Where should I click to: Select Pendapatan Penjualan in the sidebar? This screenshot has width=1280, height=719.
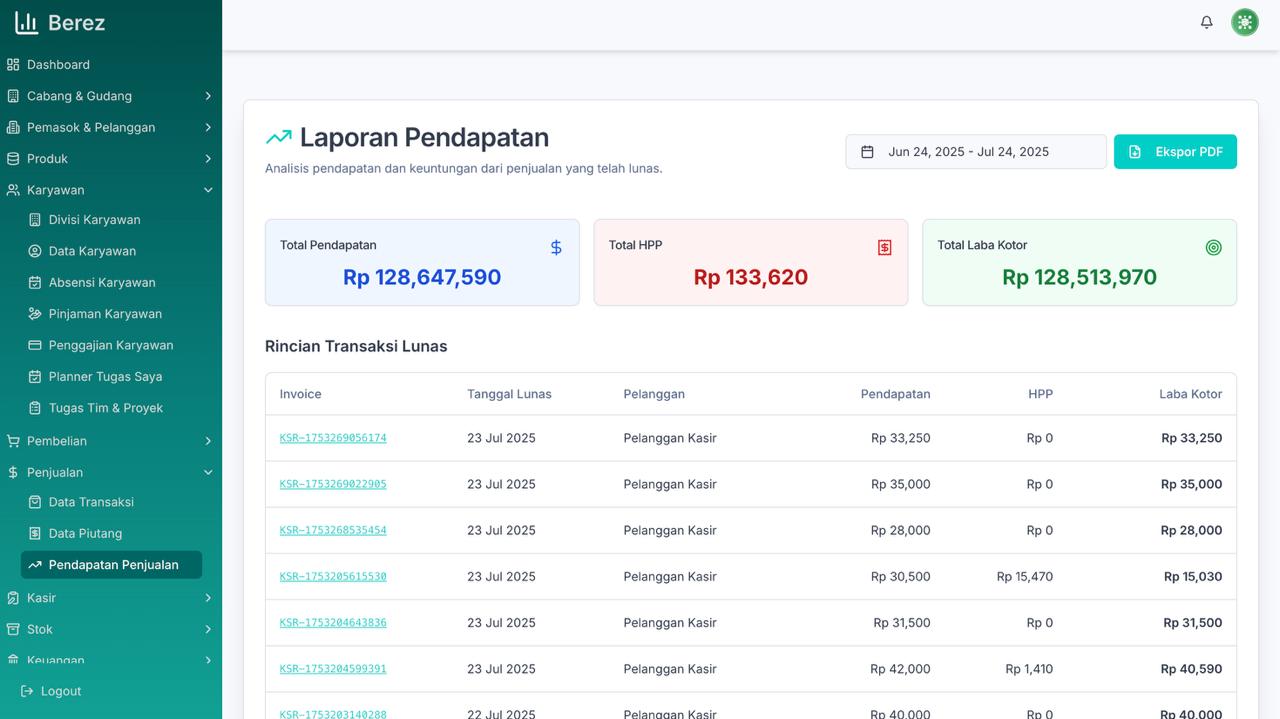(x=111, y=564)
